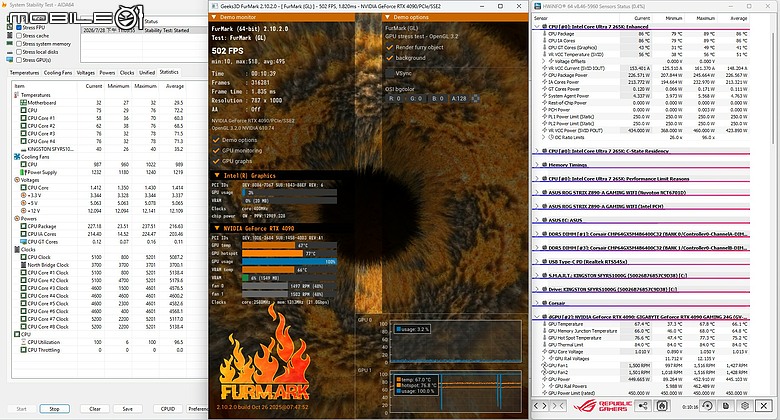Screen dimensions: 780x420
Task: Click the G: 0 color value field
Action: pos(416,99)
